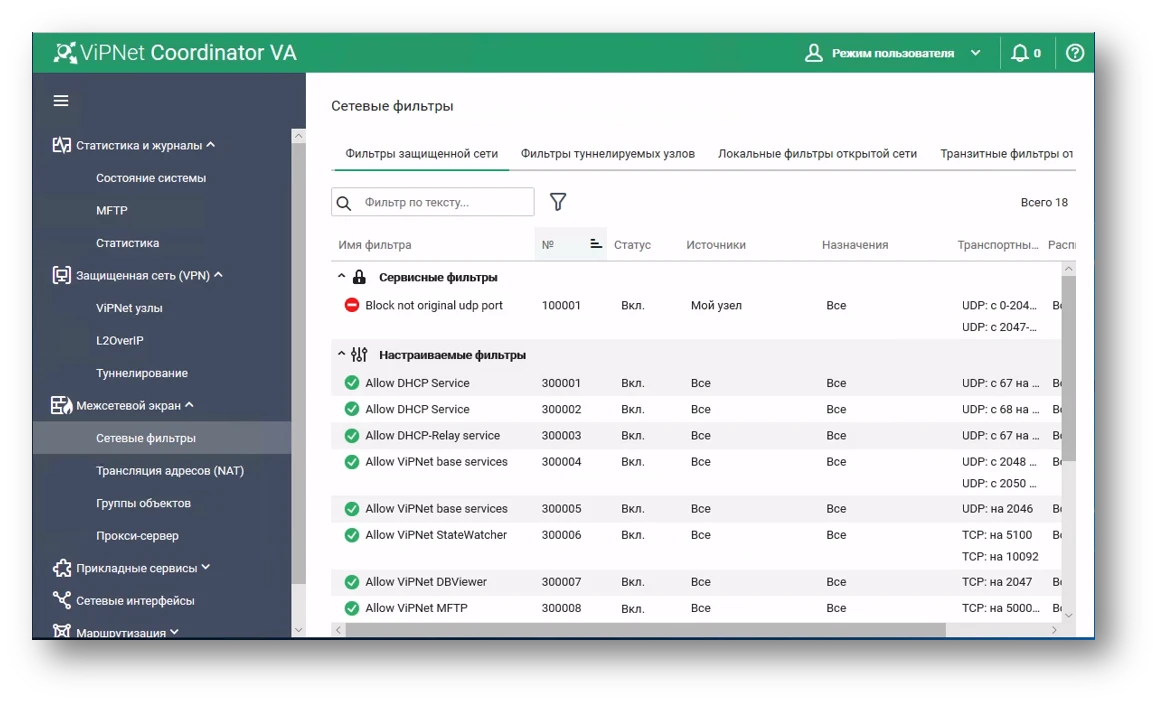Click green status icon of Allow ViPNet MFTP

(352, 608)
